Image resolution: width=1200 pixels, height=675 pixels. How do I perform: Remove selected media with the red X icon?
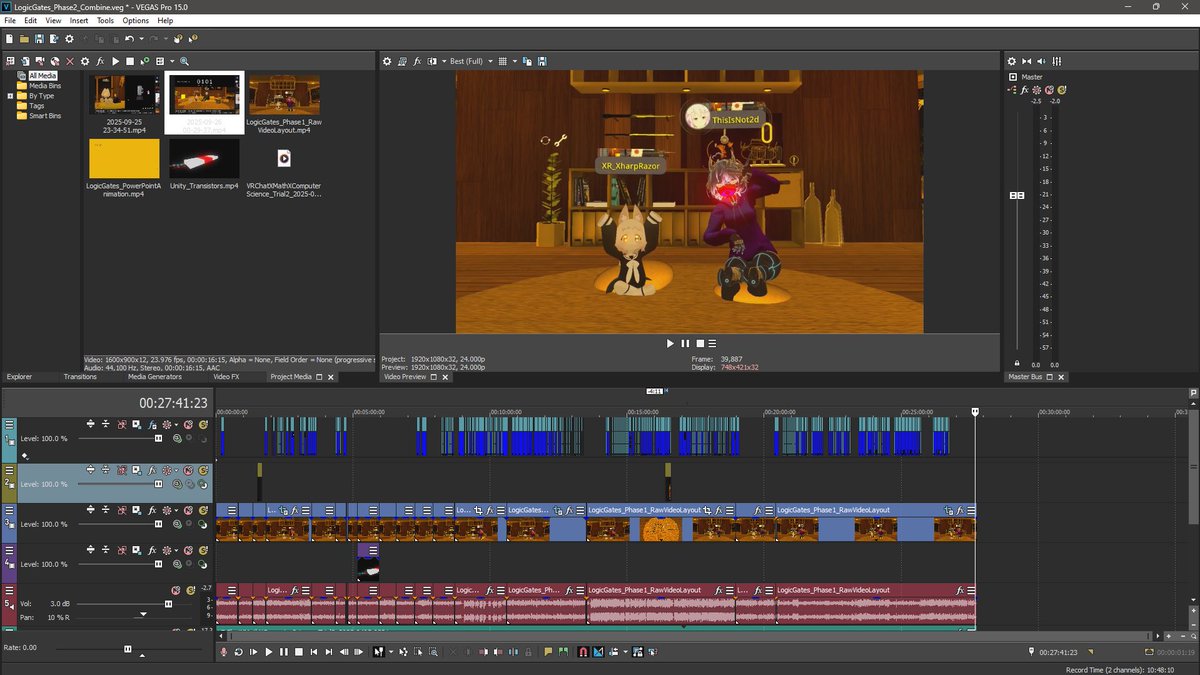[x=70, y=61]
